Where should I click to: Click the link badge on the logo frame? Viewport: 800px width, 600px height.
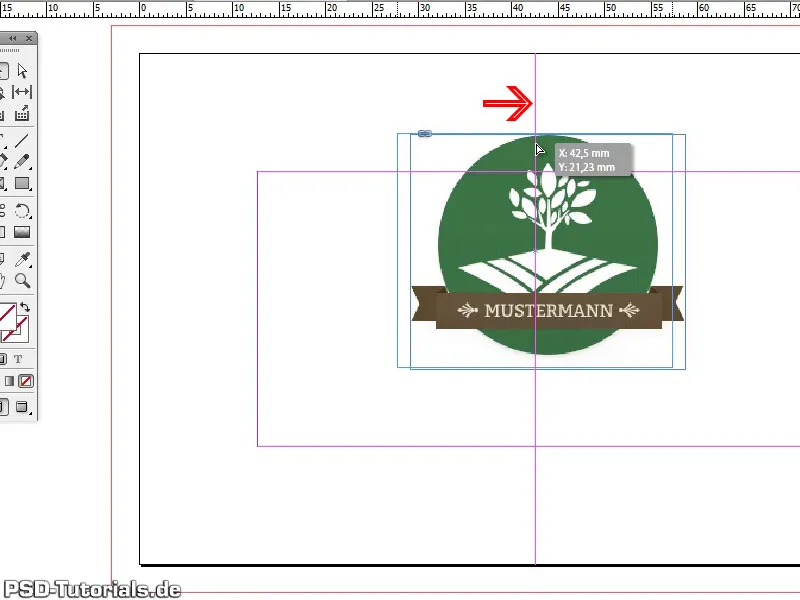(x=424, y=134)
